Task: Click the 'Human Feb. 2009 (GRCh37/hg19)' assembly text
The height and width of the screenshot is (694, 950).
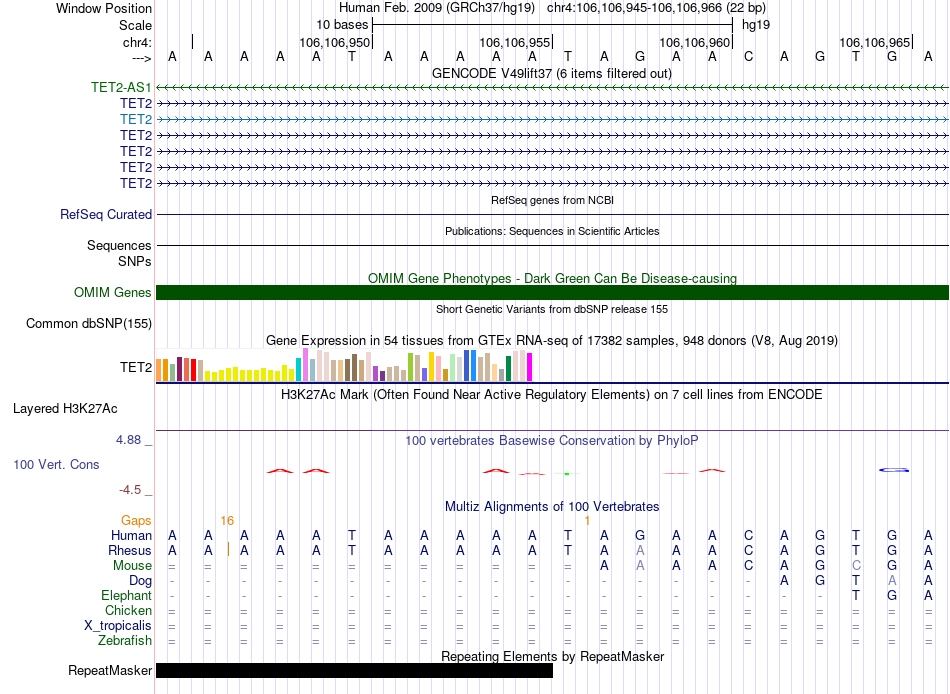Action: click(x=437, y=8)
